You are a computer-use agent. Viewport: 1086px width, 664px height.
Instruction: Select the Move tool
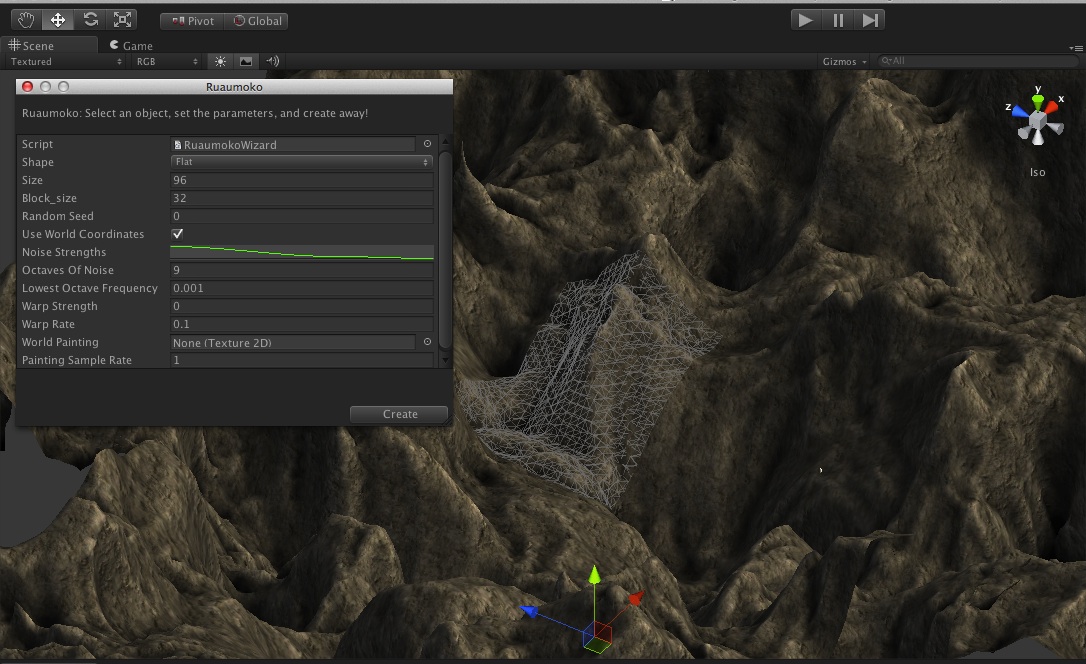[x=57, y=18]
